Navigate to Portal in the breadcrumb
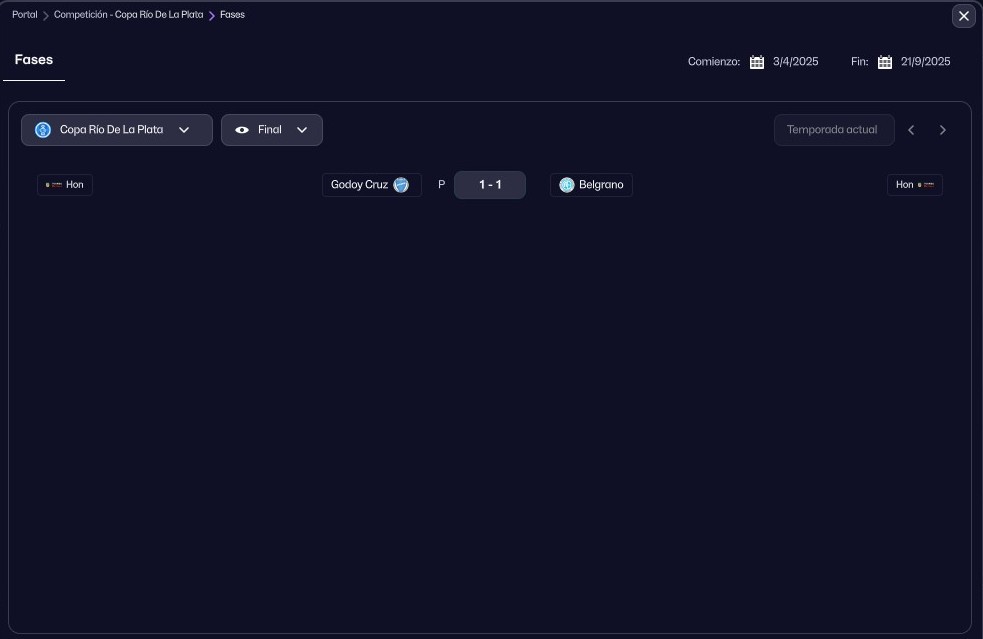Image resolution: width=983 pixels, height=639 pixels. 25,15
